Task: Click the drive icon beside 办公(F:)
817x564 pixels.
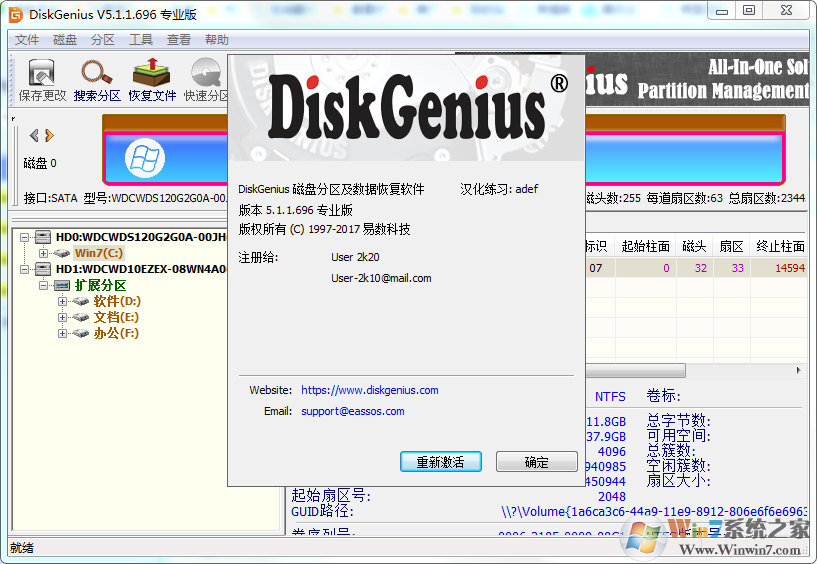Action: coord(81,334)
